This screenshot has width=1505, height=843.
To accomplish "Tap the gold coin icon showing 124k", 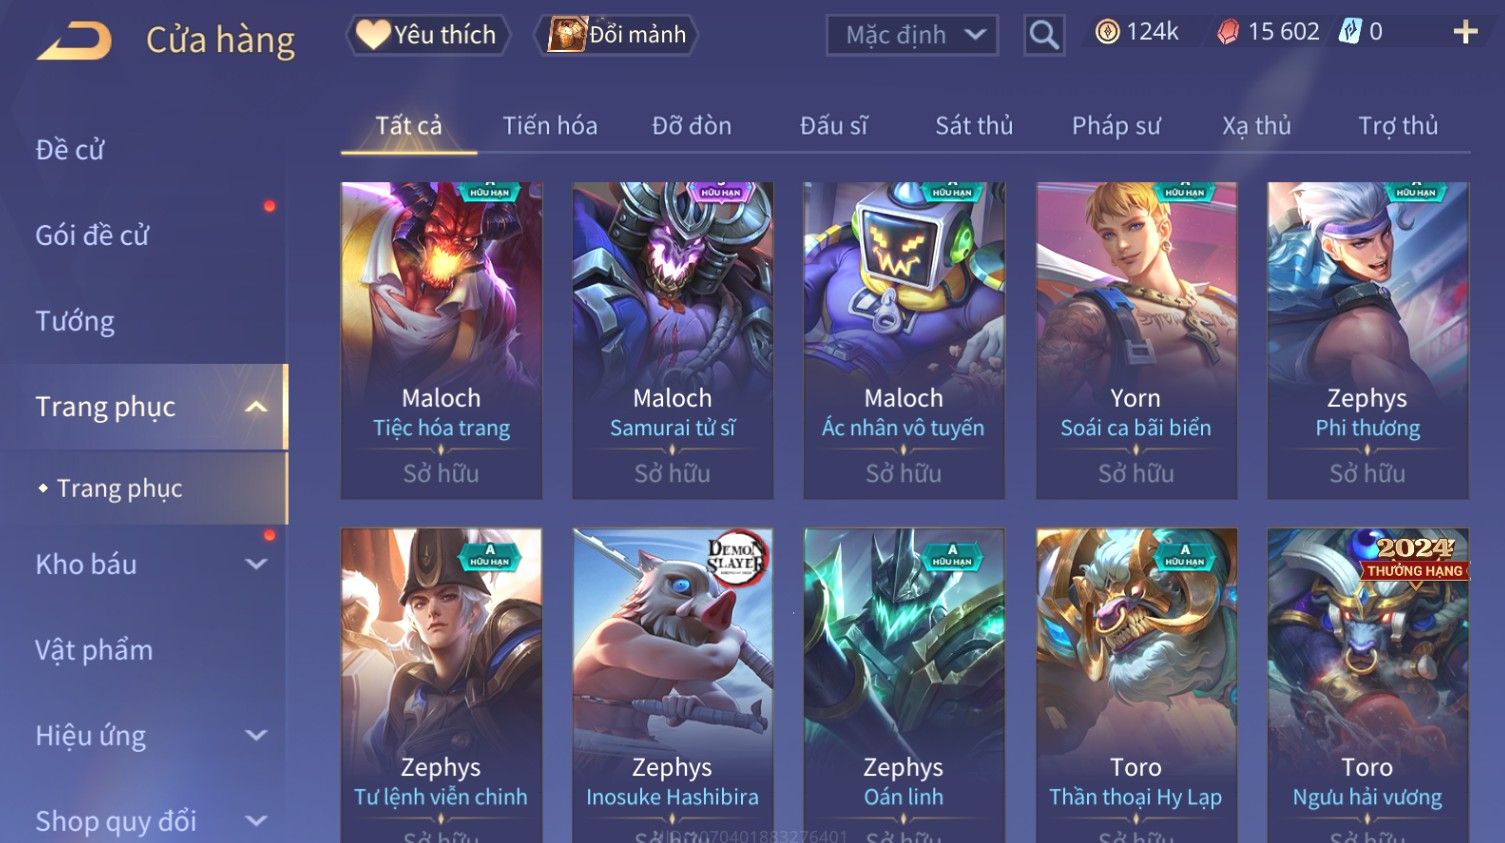I will click(1107, 32).
